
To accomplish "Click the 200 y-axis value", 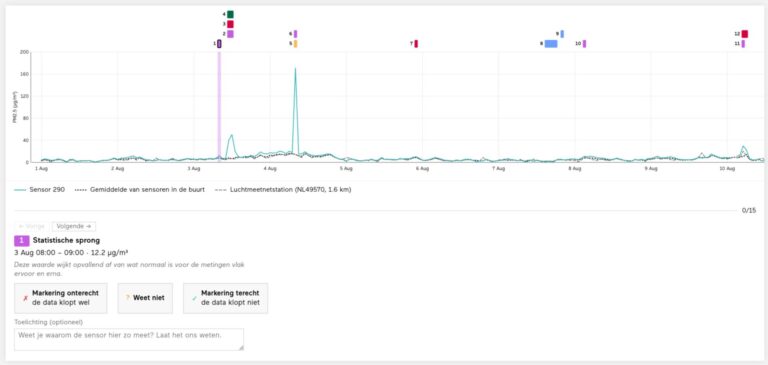I will click(x=25, y=52).
